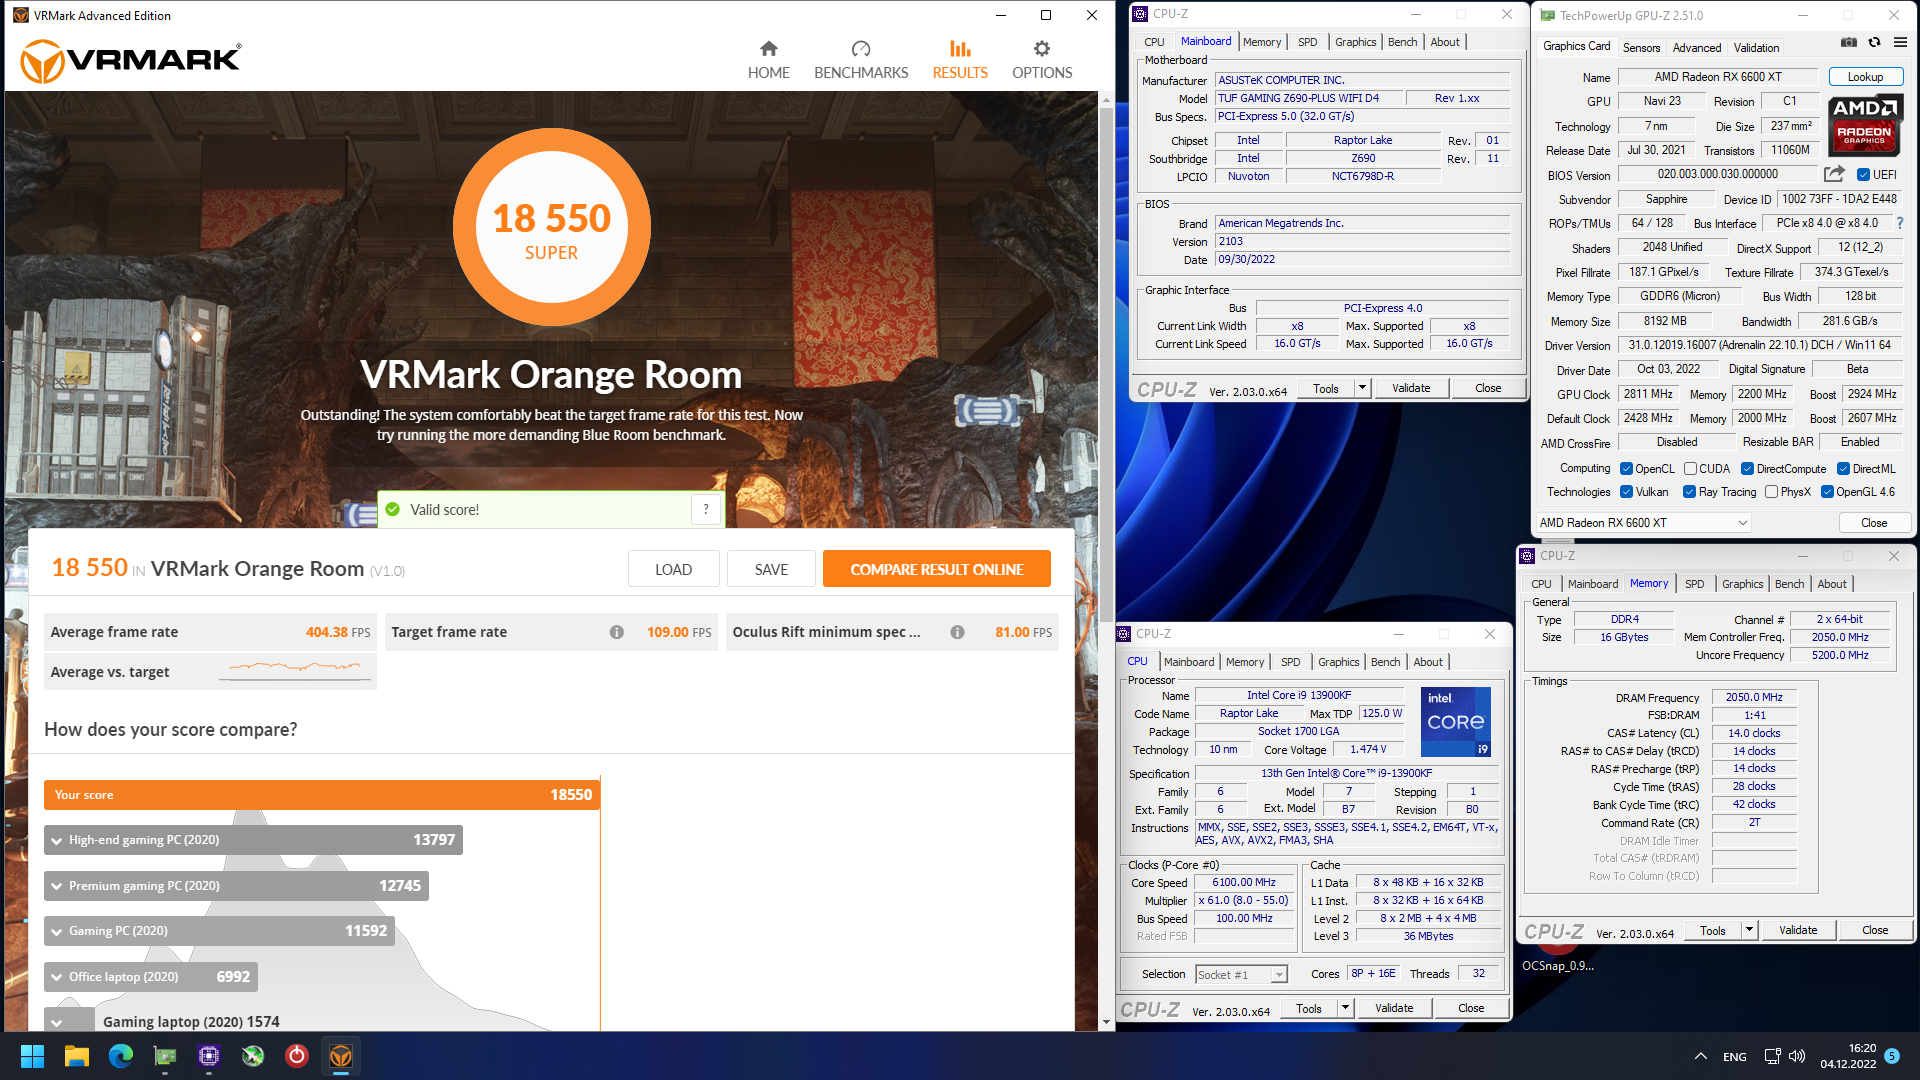Click Oculus Rift minimum spec info icon
Image resolution: width=1920 pixels, height=1080 pixels.
957,632
